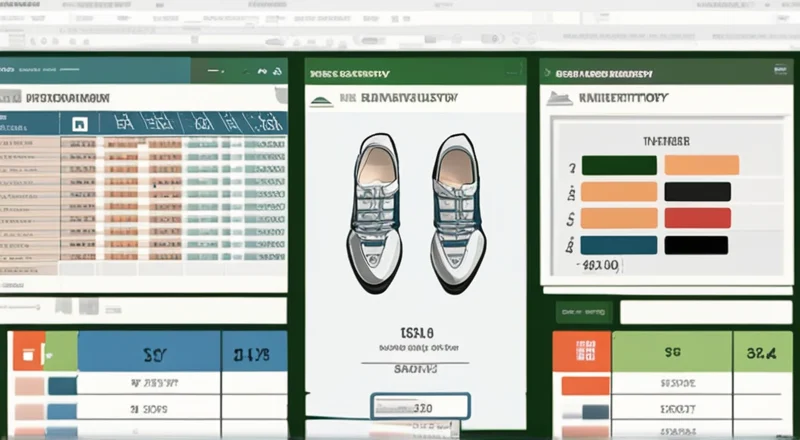The height and width of the screenshot is (440, 800).
Task: Click the square icon in table header
Action: [x=75, y=123]
